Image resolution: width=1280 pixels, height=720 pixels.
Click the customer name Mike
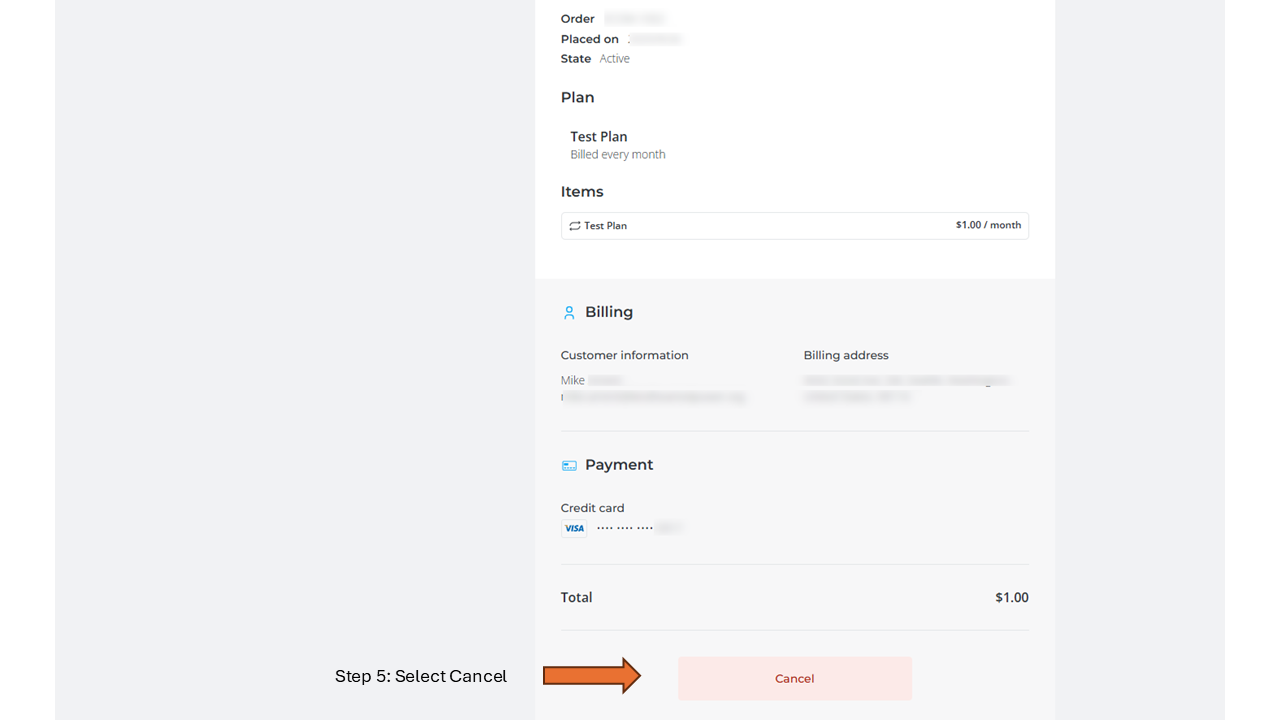573,380
